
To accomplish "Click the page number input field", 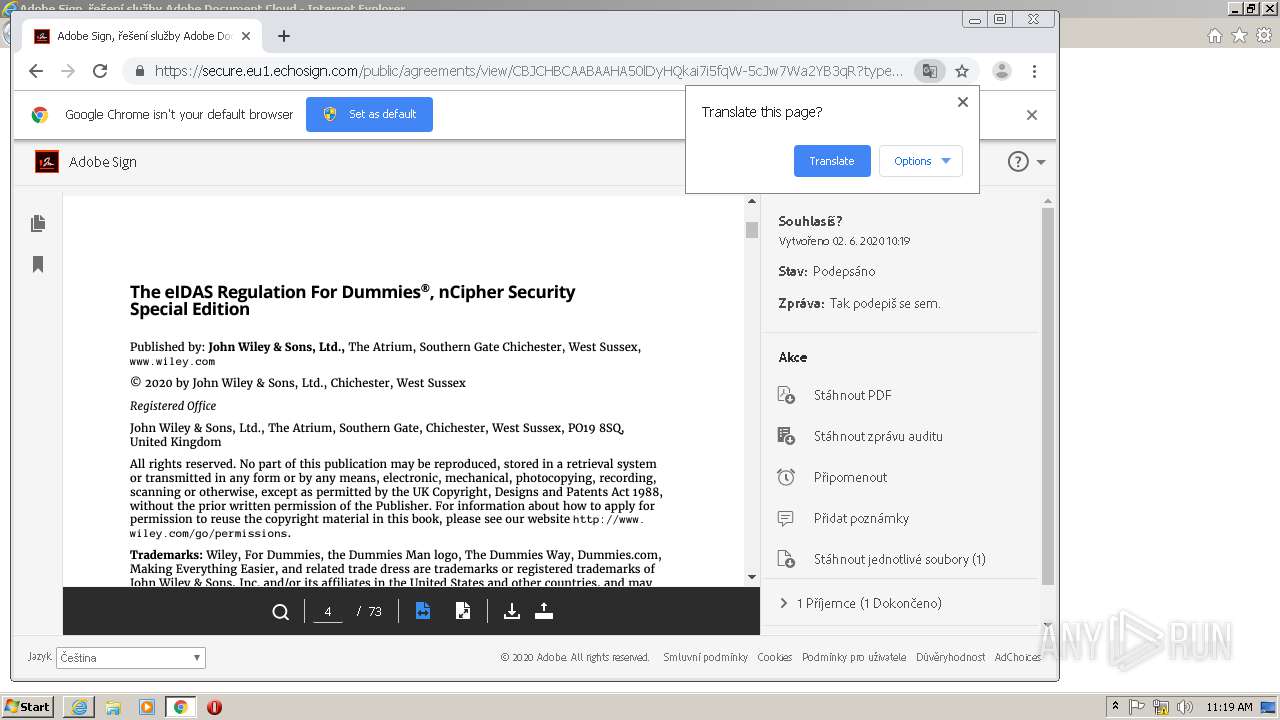I will (328, 611).
